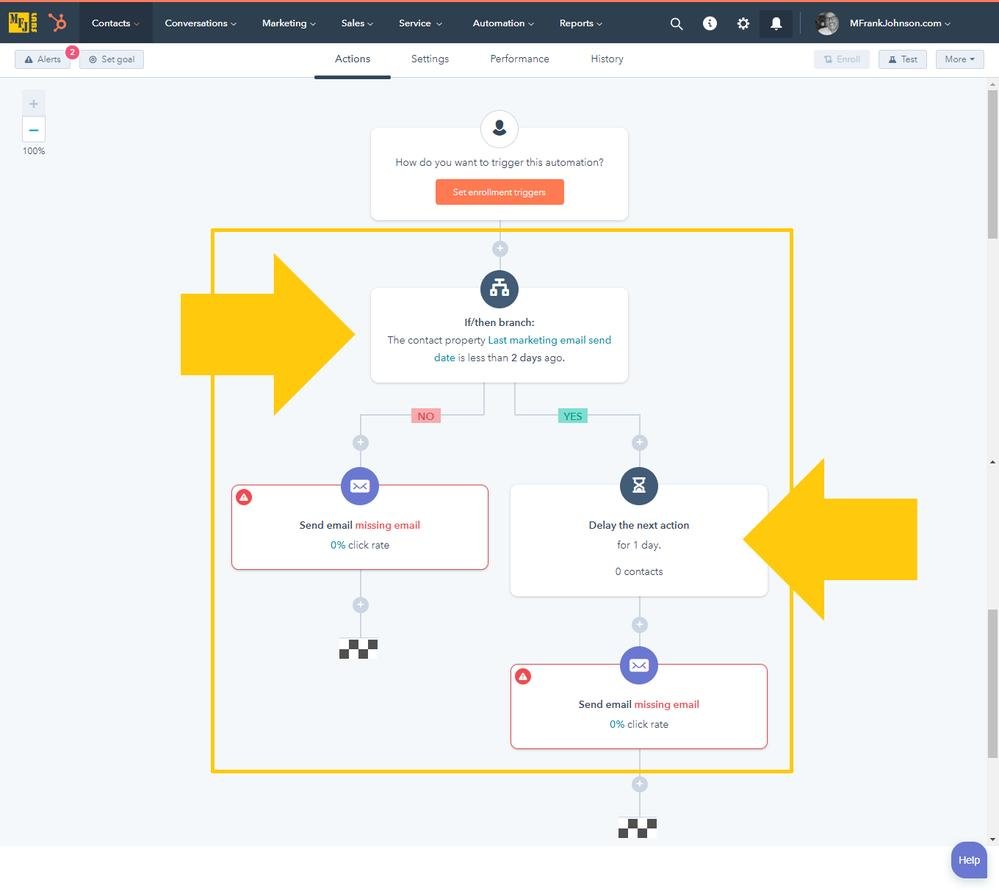Open the HubSpot settings gear icon
The width and height of the screenshot is (999, 890).
point(743,22)
